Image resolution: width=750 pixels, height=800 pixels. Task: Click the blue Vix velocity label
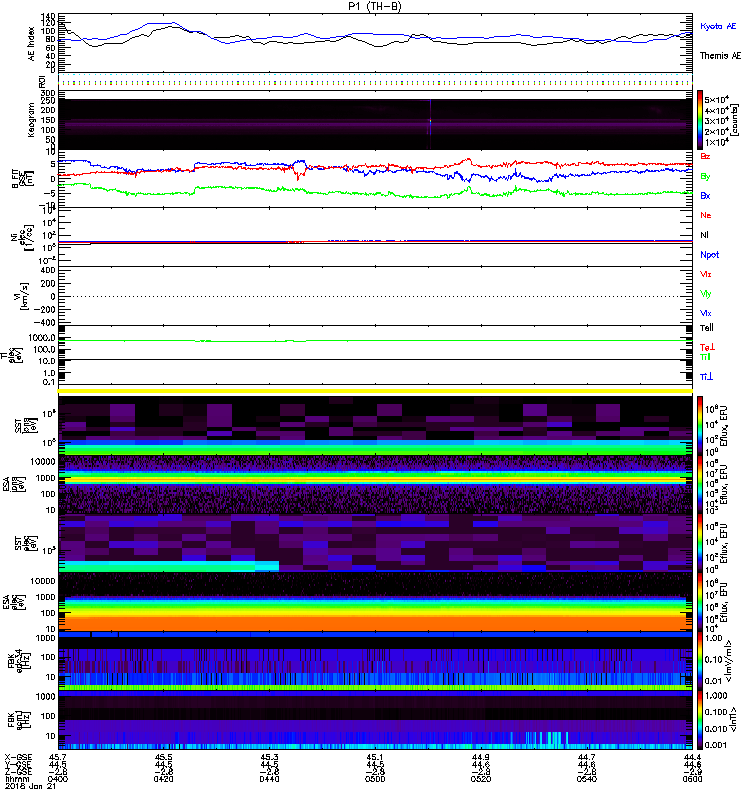point(706,313)
